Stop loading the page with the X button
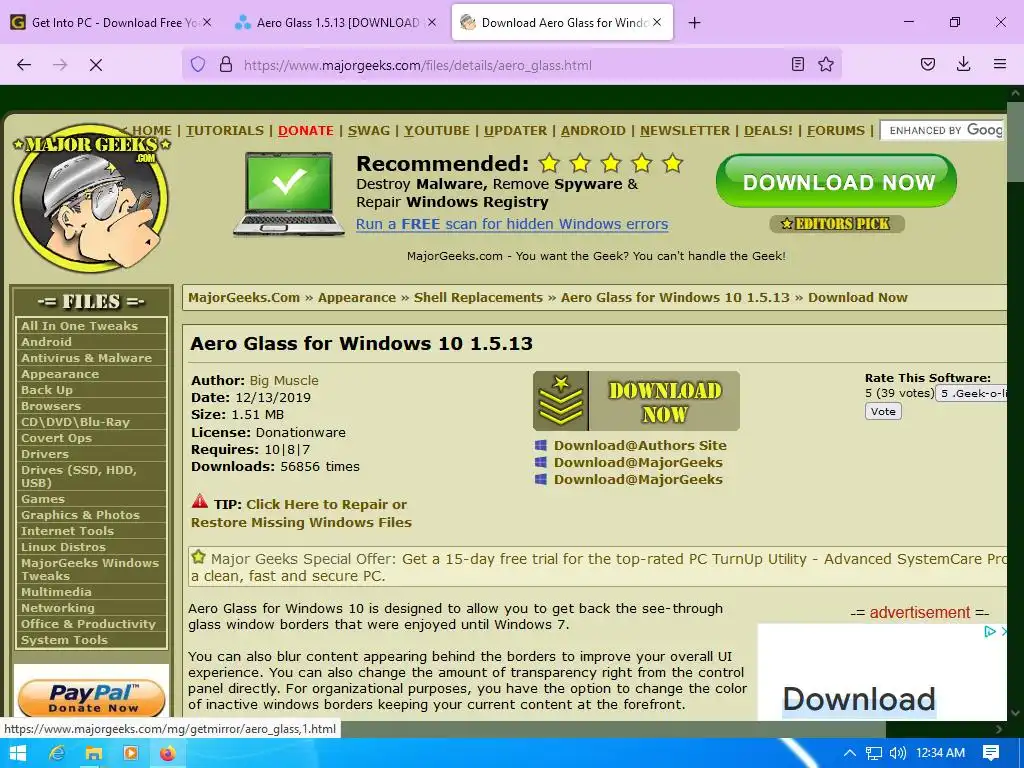1024x768 pixels. point(95,65)
